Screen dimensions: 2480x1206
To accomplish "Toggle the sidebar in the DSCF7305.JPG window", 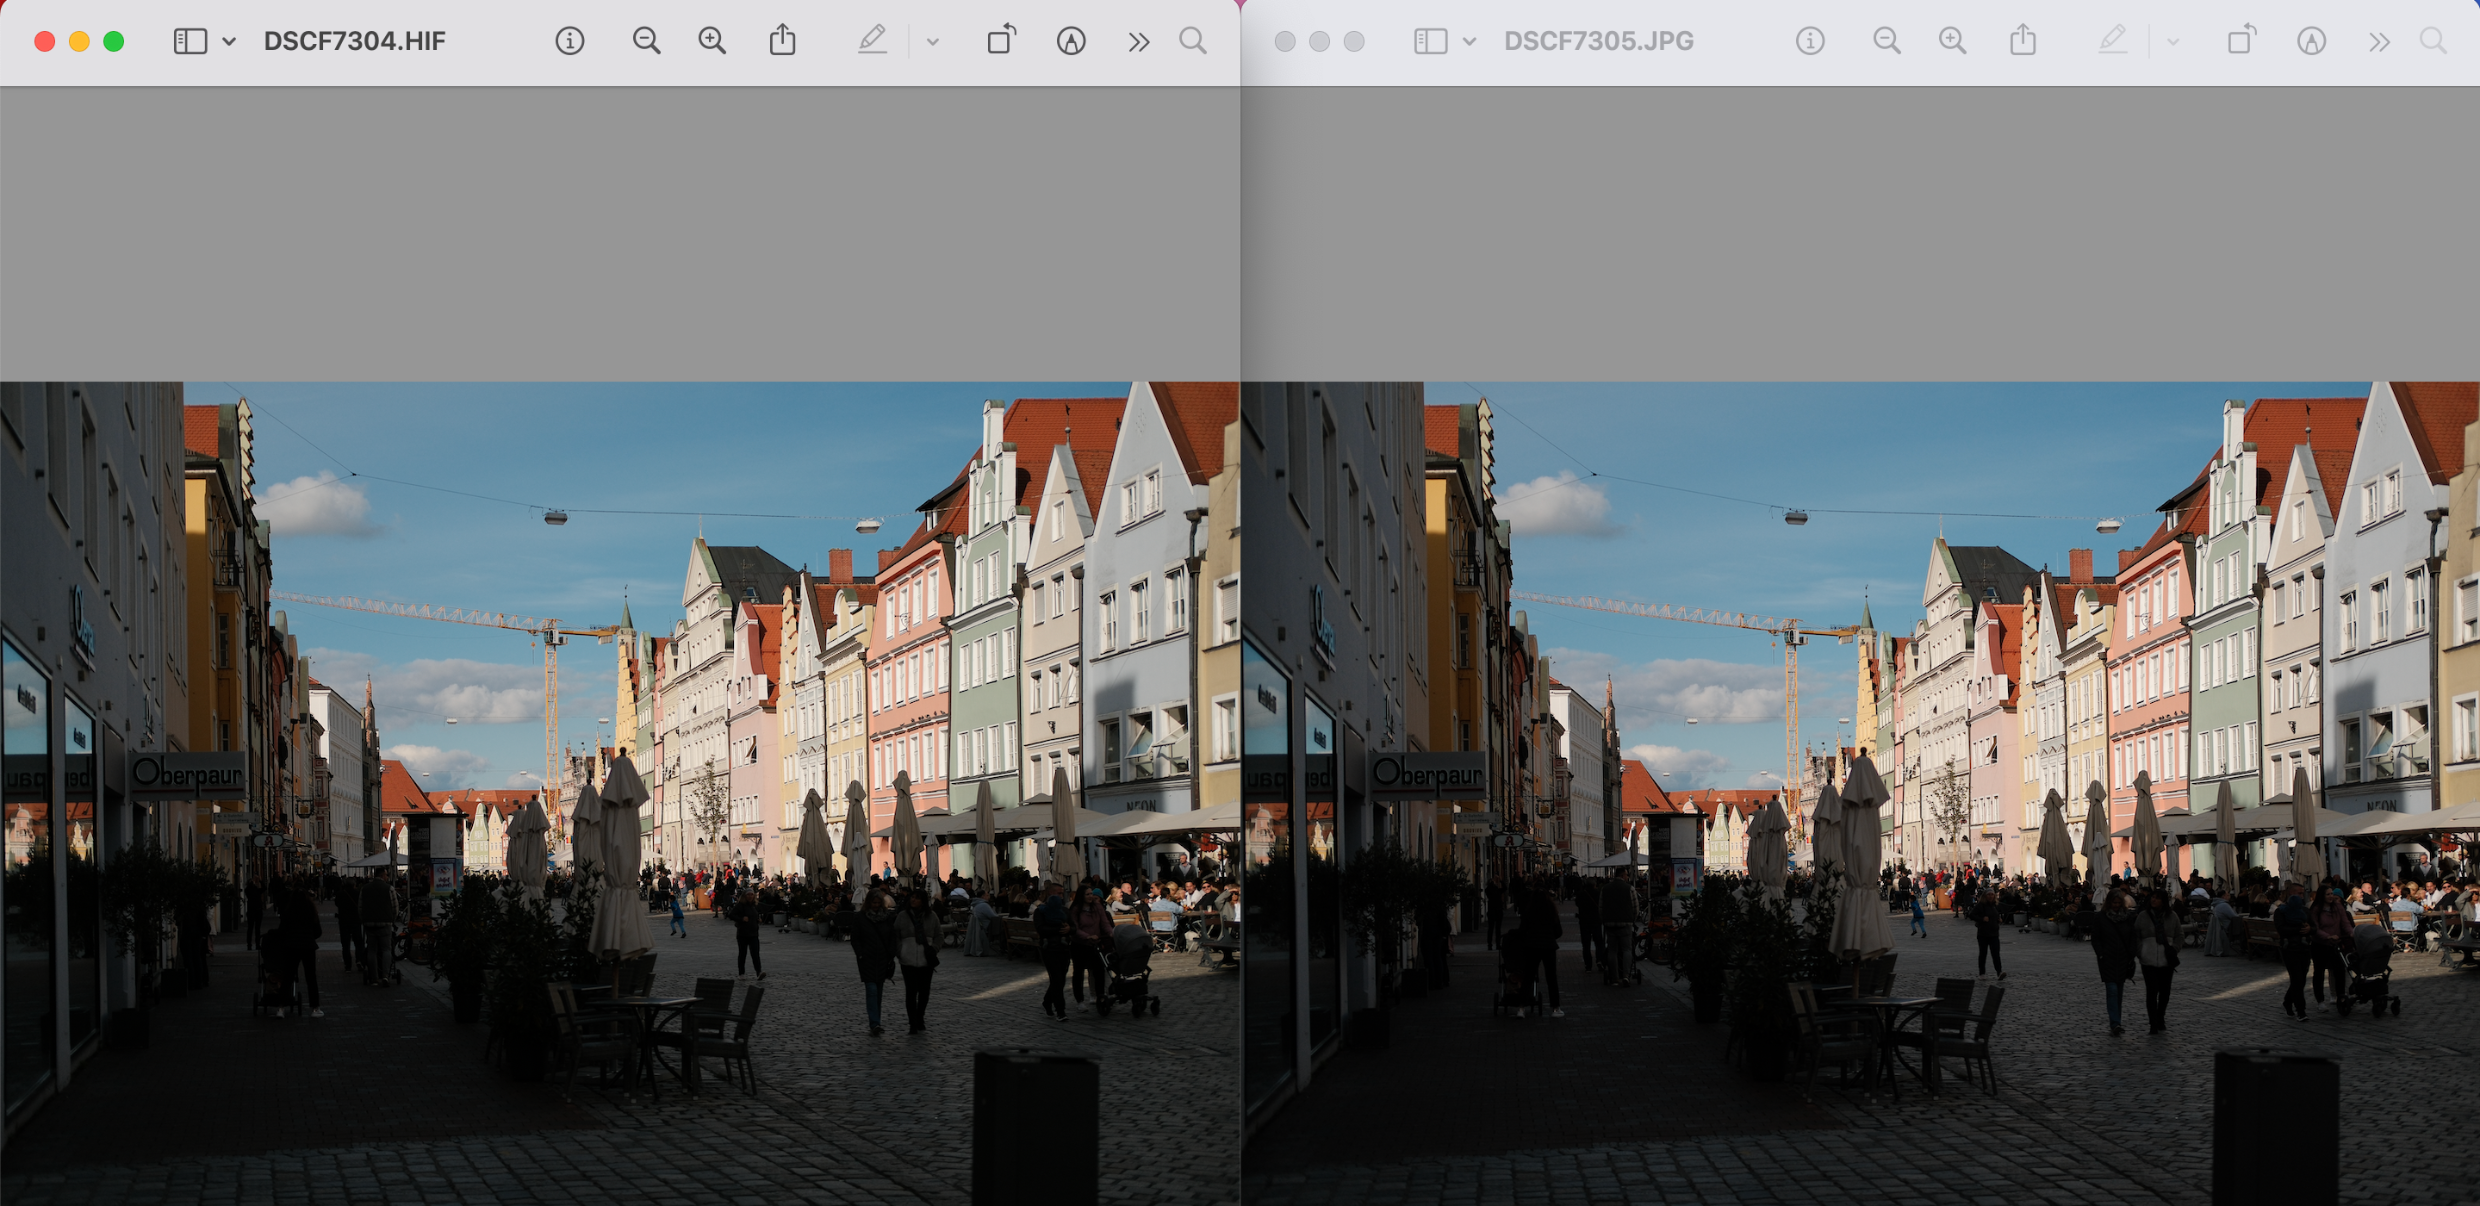I will [1431, 40].
